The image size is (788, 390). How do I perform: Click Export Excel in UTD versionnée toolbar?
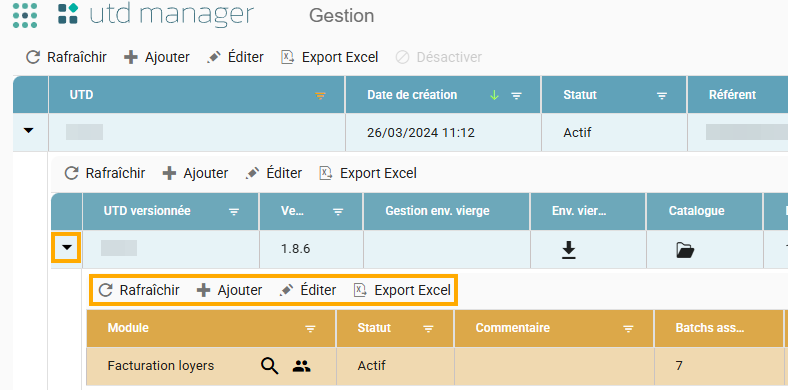point(368,173)
